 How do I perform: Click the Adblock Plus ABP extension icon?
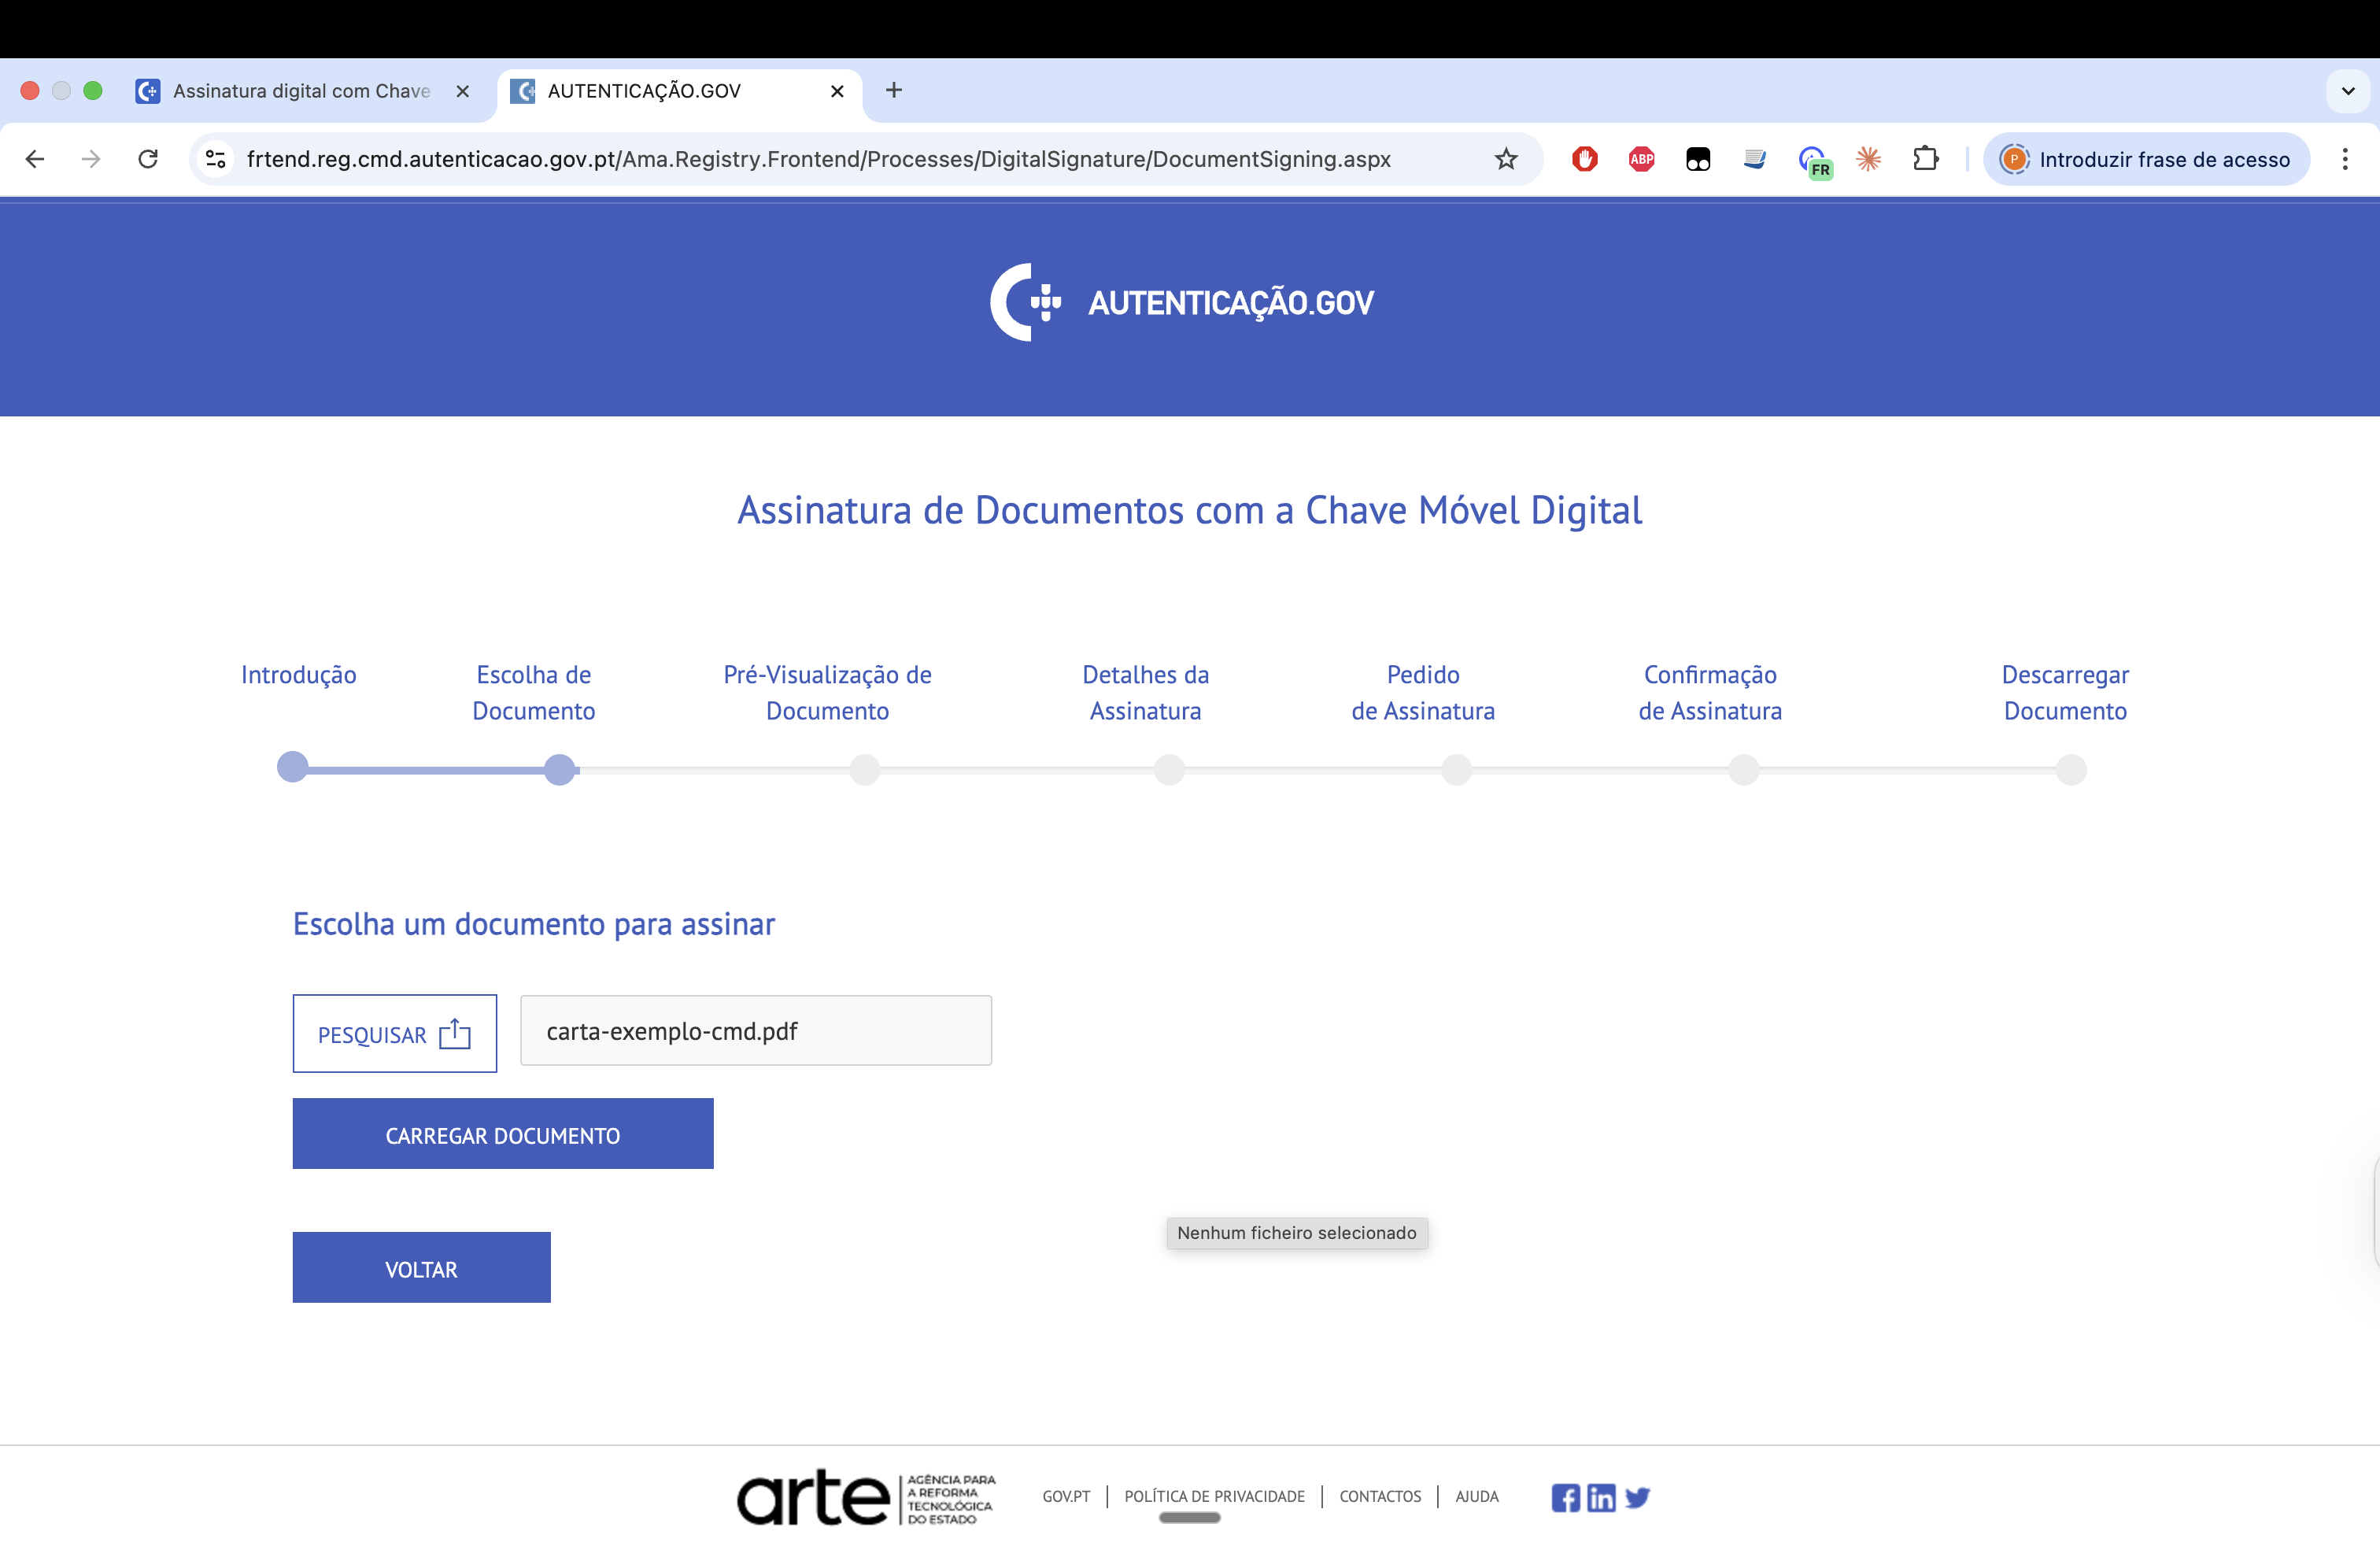pos(1641,159)
